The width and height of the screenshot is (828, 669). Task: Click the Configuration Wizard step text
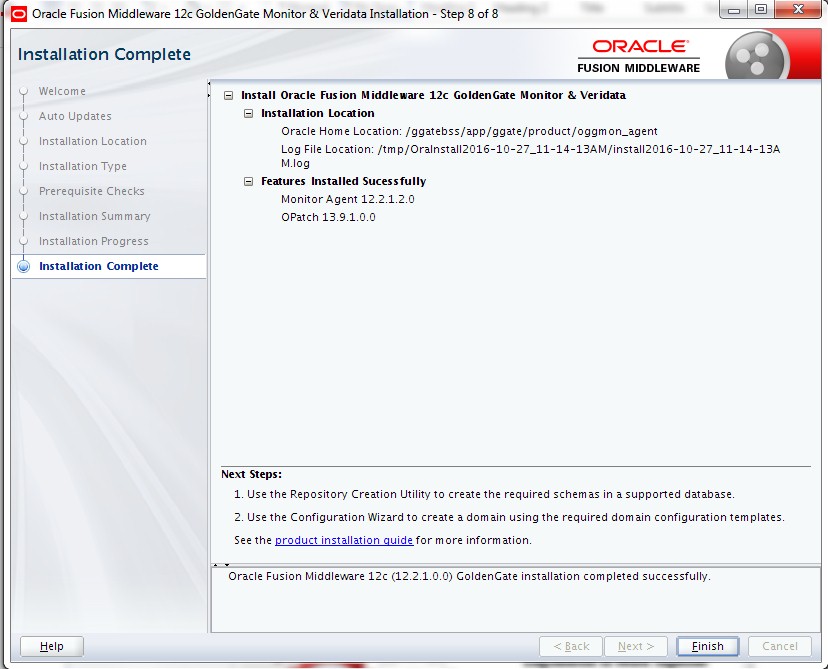[509, 517]
